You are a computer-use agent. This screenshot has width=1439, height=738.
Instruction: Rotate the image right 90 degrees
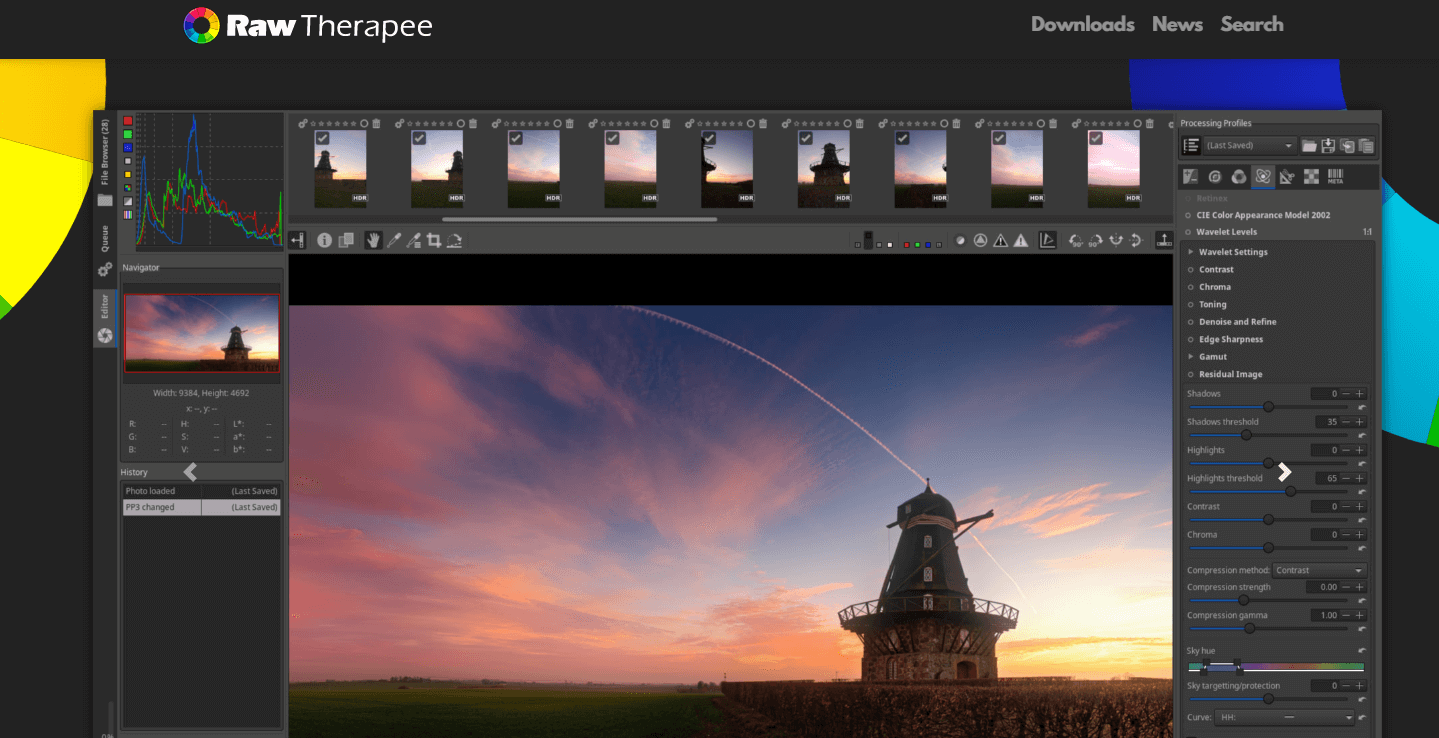tap(1094, 241)
